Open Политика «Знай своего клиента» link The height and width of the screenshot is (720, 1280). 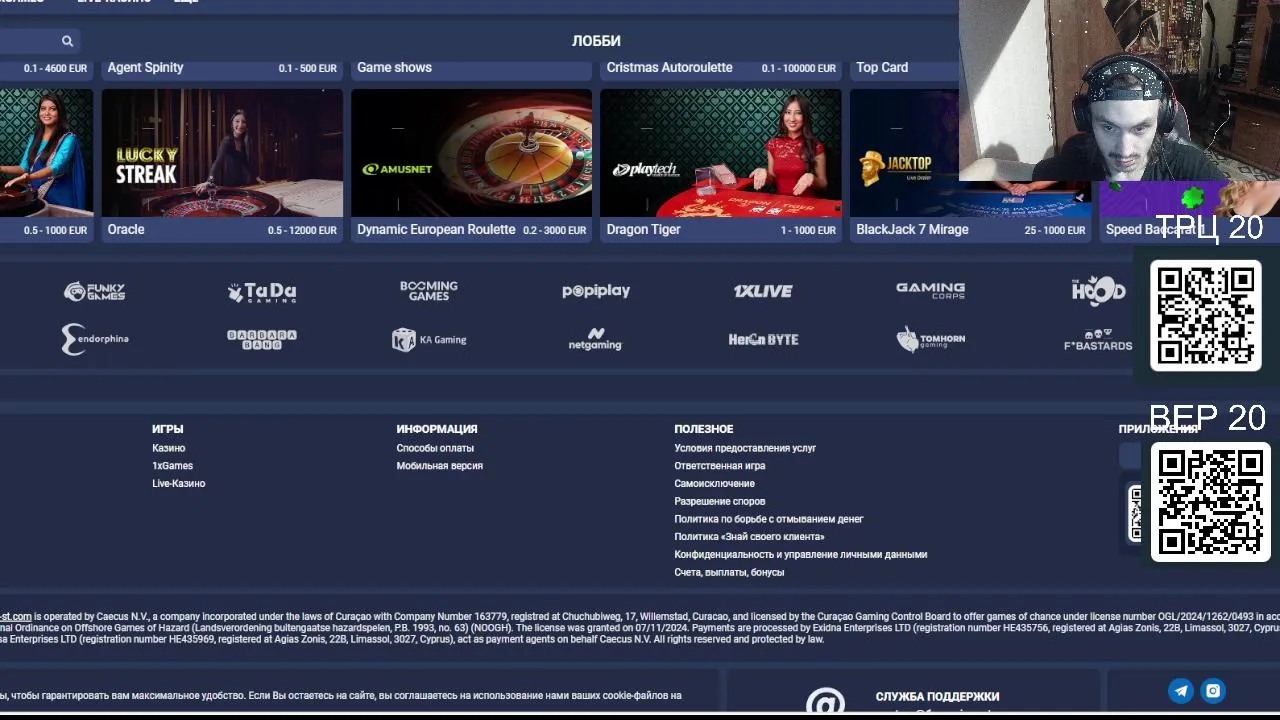(x=749, y=537)
